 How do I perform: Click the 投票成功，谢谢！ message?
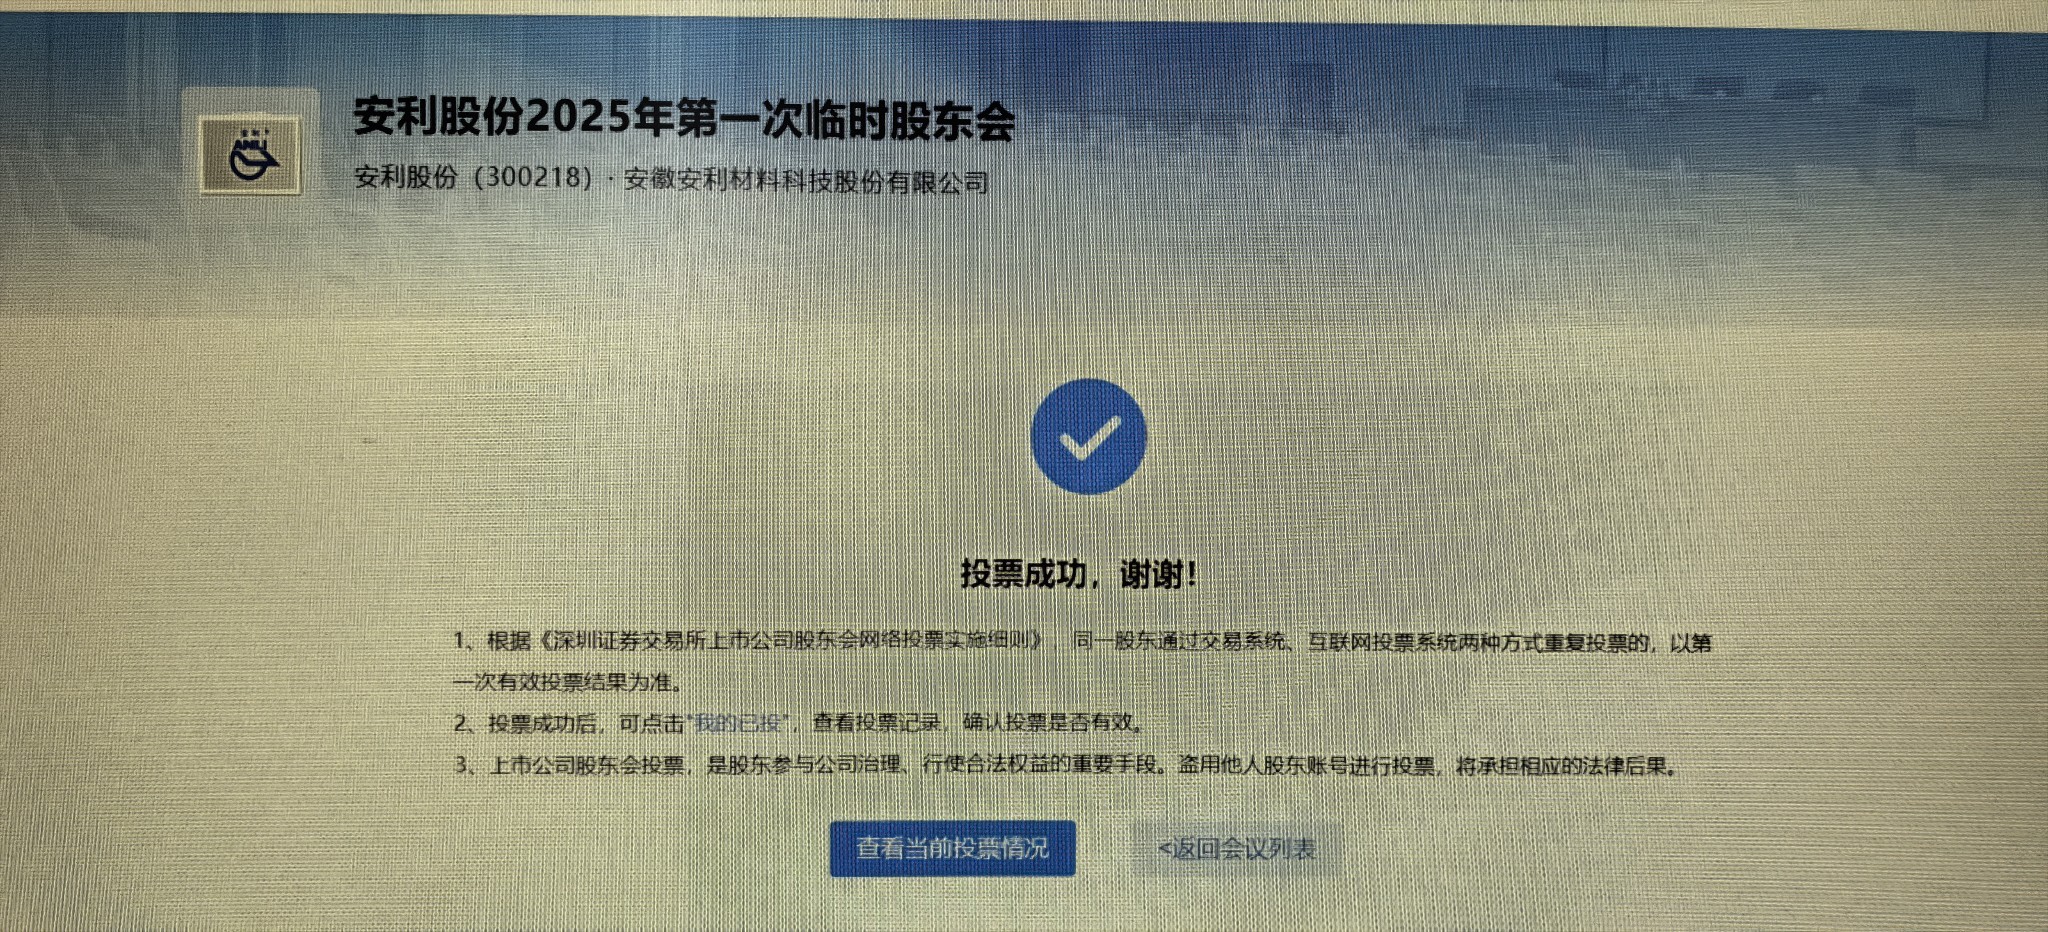(1078, 574)
